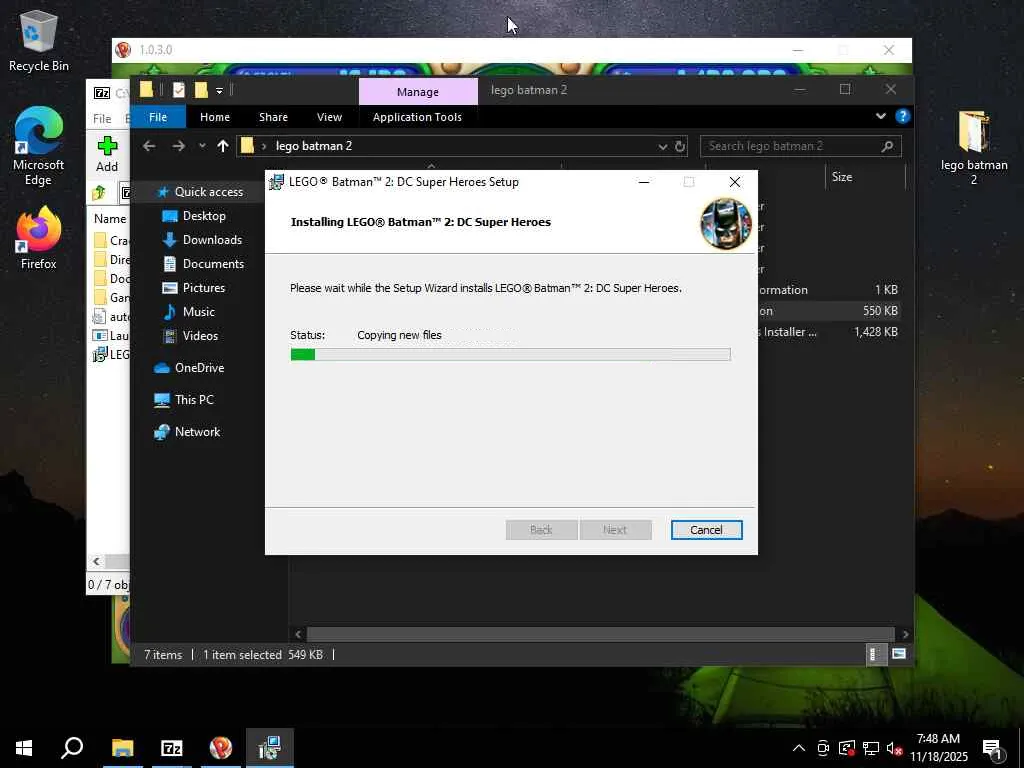Select the lego batman 2 desktop folder

pyautogui.click(x=974, y=148)
